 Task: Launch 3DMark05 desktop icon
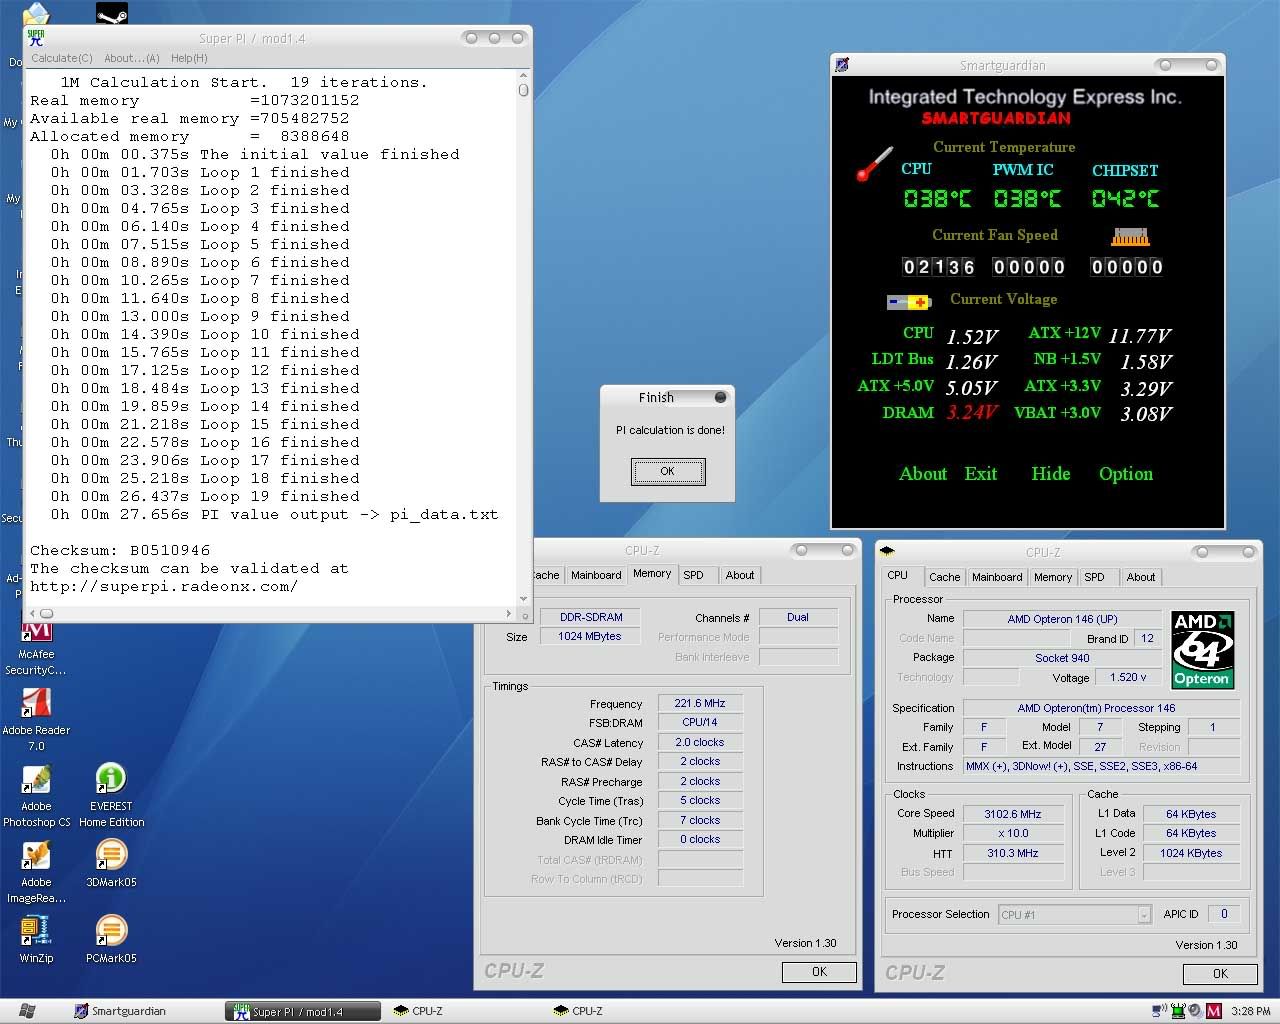[x=111, y=863]
